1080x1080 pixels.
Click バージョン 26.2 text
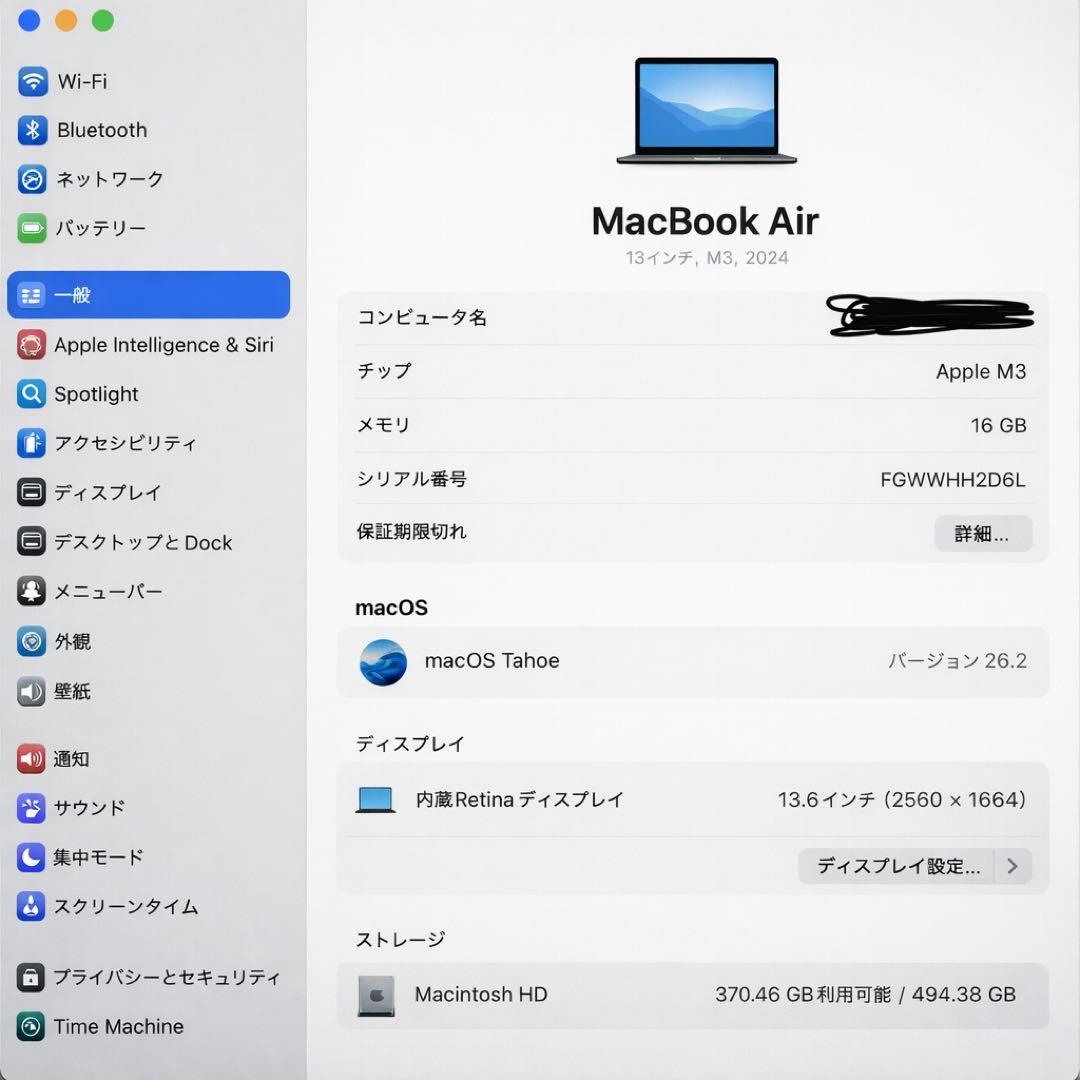(x=957, y=661)
